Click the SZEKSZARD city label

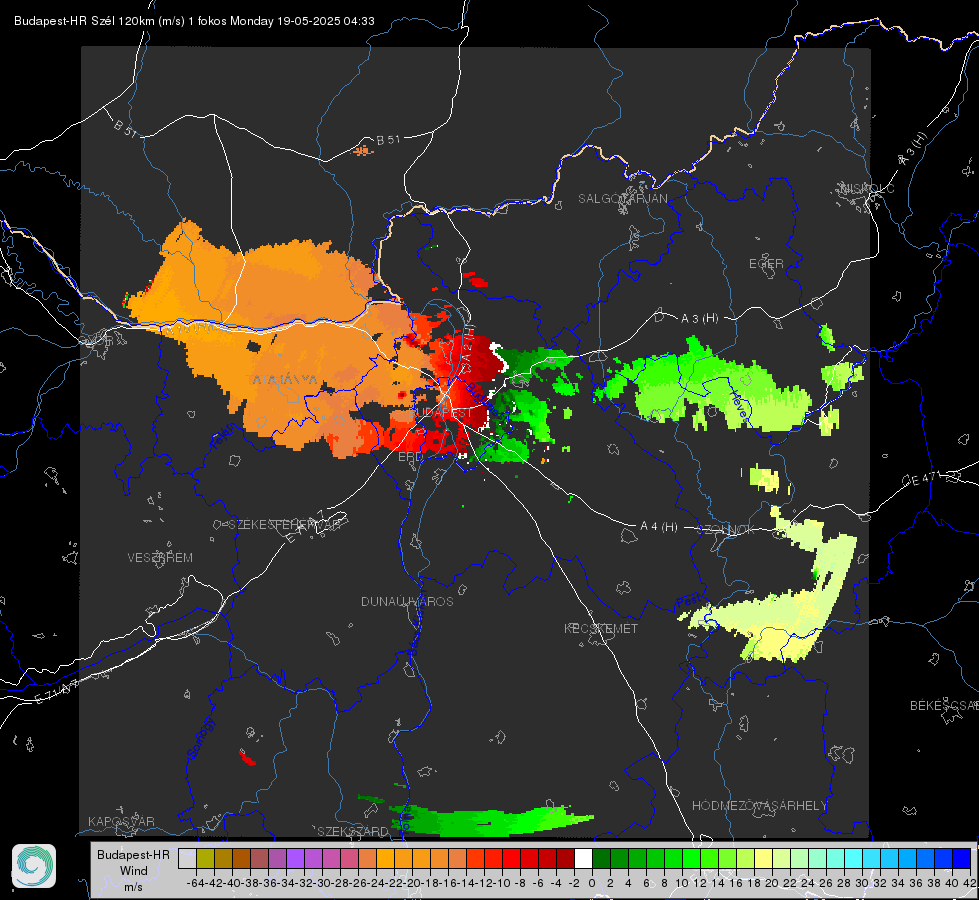(353, 831)
